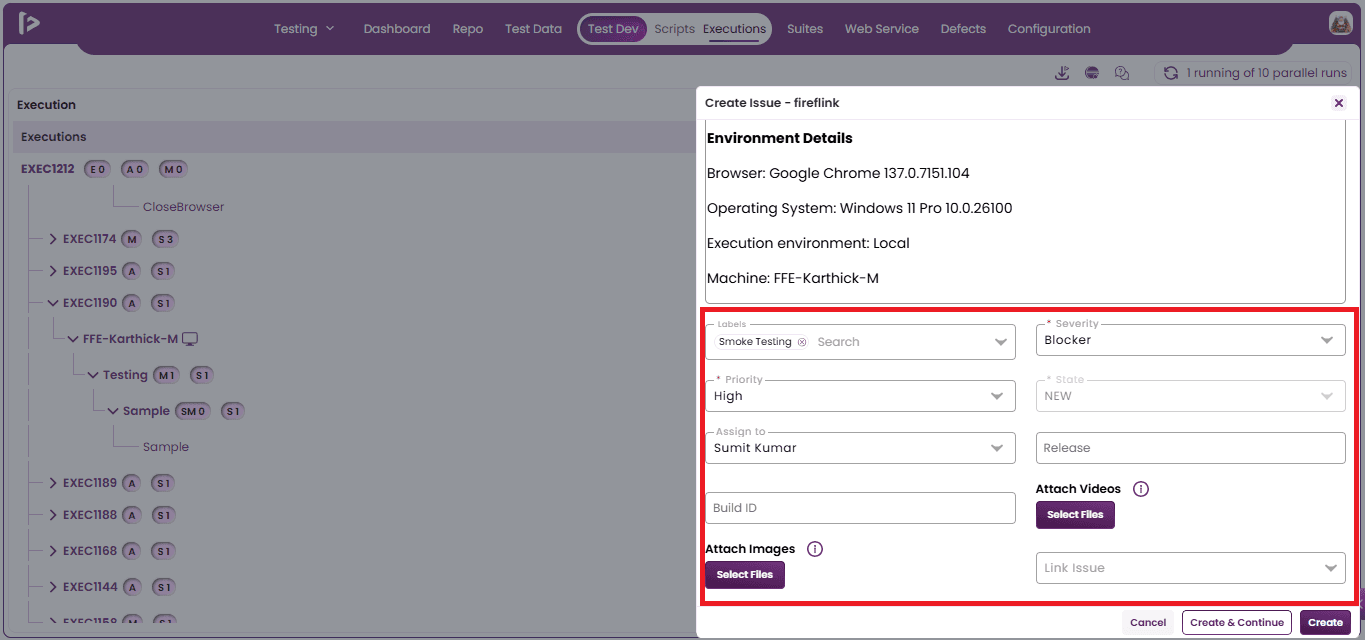The height and width of the screenshot is (640, 1365).
Task: Click Select Files under Attach Videos
Action: pos(1075,515)
